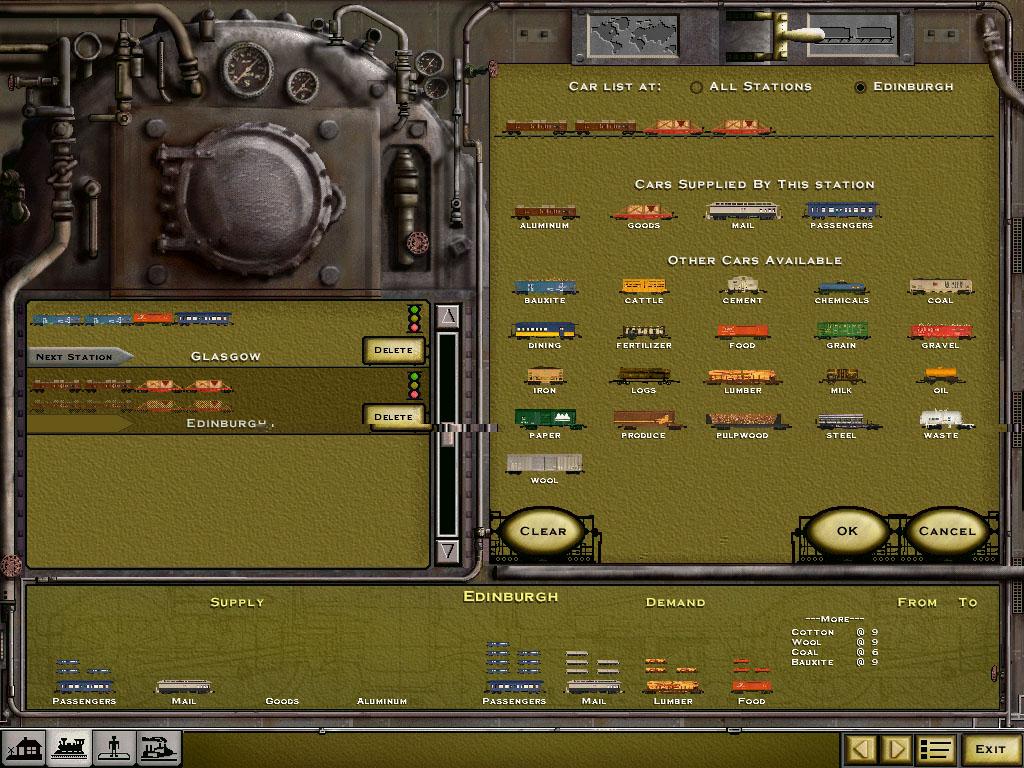Select the All Stations radio button

click(x=696, y=87)
